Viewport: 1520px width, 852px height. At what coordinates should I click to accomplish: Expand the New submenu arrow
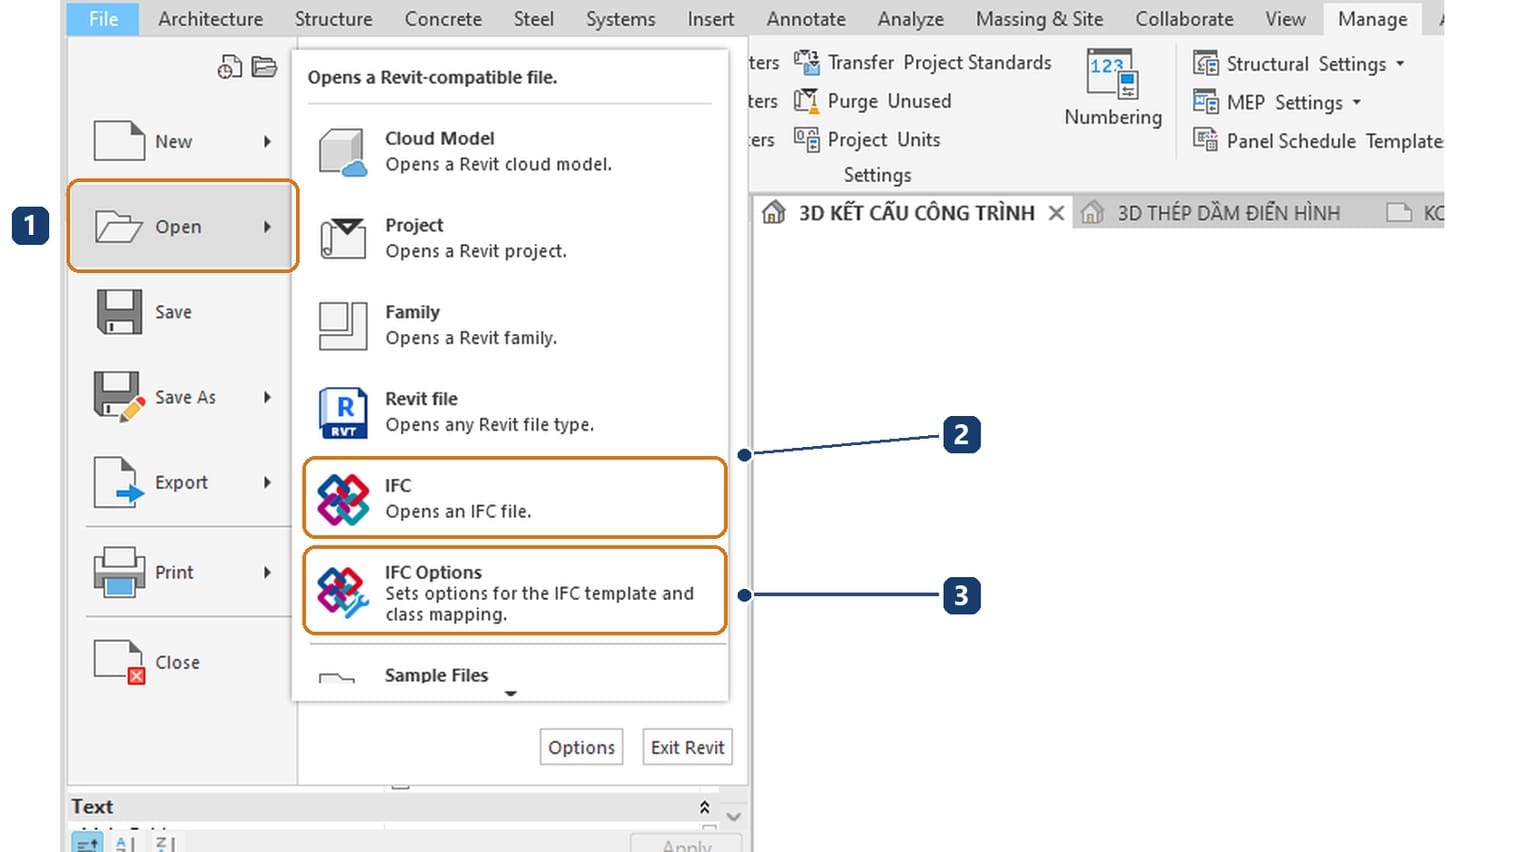pyautogui.click(x=267, y=142)
